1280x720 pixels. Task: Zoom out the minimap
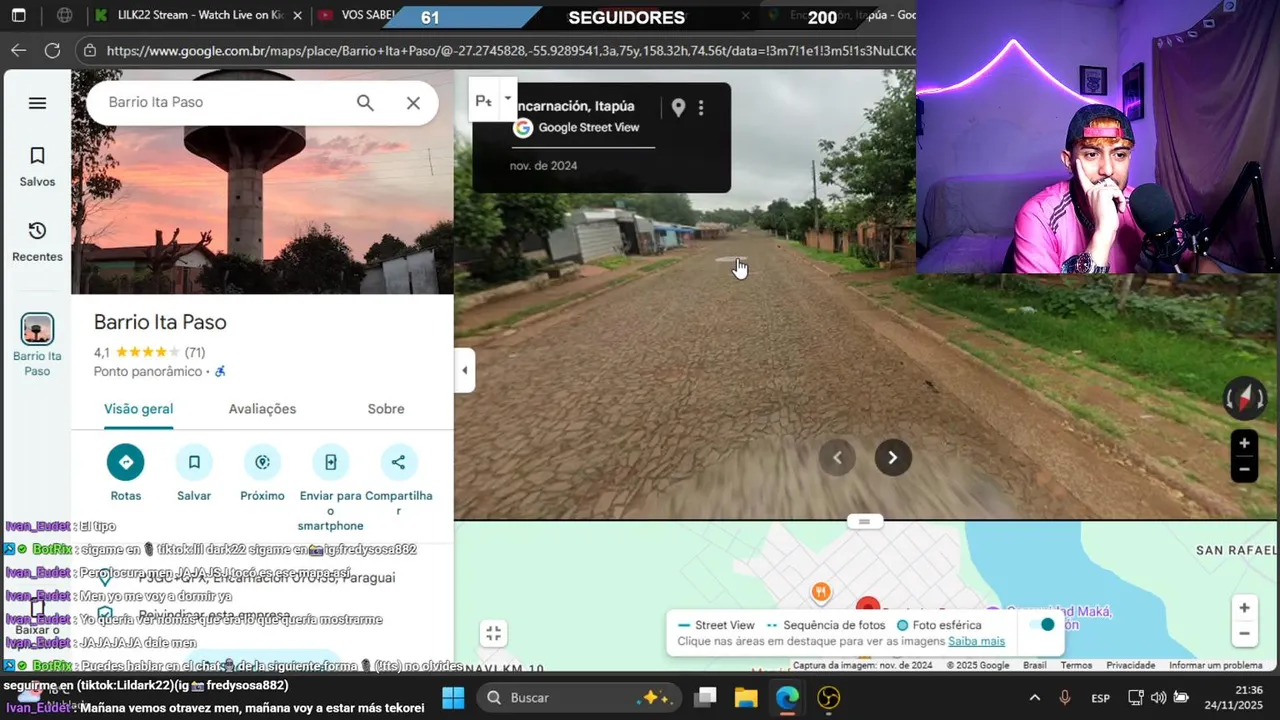[1244, 633]
